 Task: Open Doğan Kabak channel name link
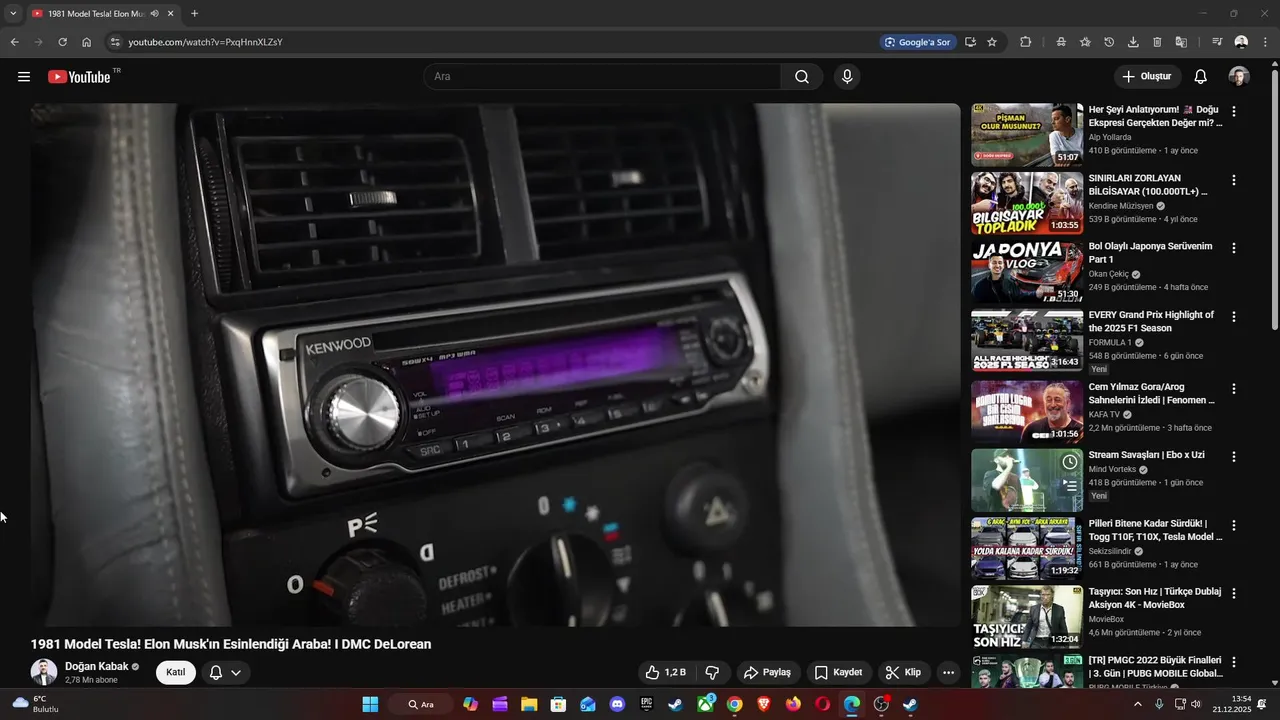[96, 666]
